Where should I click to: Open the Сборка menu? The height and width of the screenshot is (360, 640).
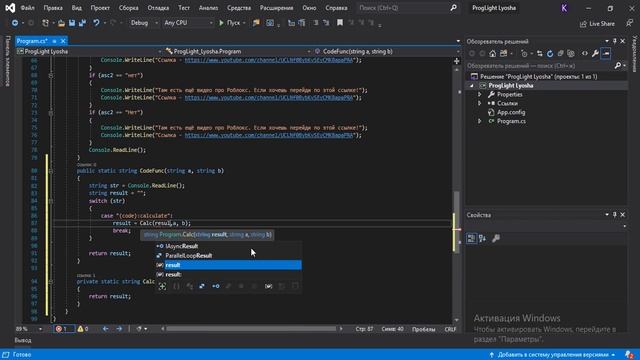coord(128,8)
